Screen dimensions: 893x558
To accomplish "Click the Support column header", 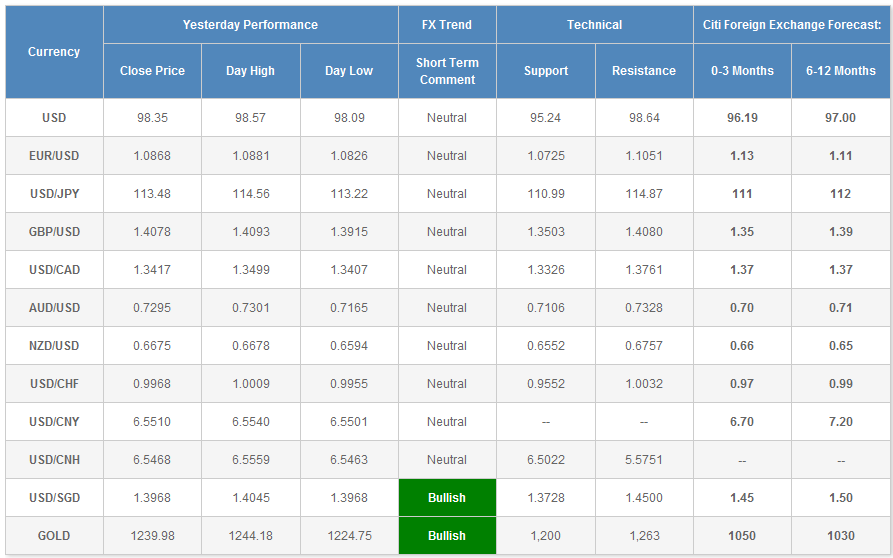I will click(545, 71).
